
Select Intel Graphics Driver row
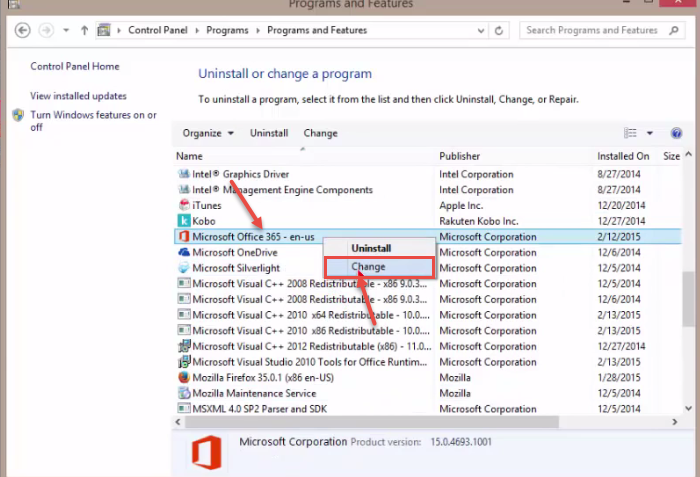click(x=428, y=174)
